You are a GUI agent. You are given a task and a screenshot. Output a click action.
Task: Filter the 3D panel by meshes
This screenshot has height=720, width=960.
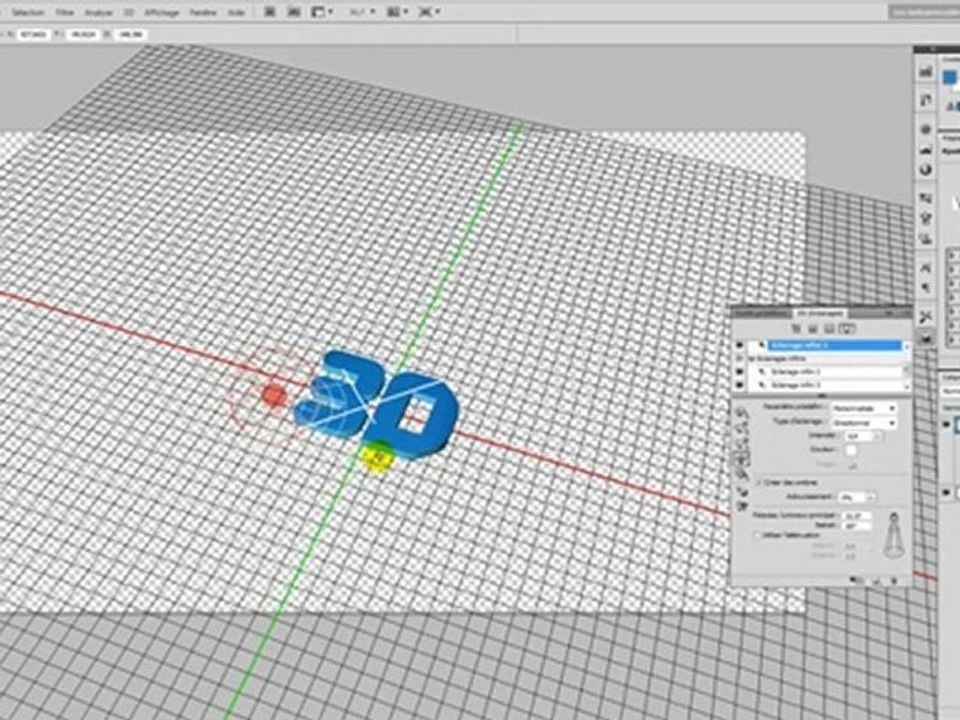point(812,329)
